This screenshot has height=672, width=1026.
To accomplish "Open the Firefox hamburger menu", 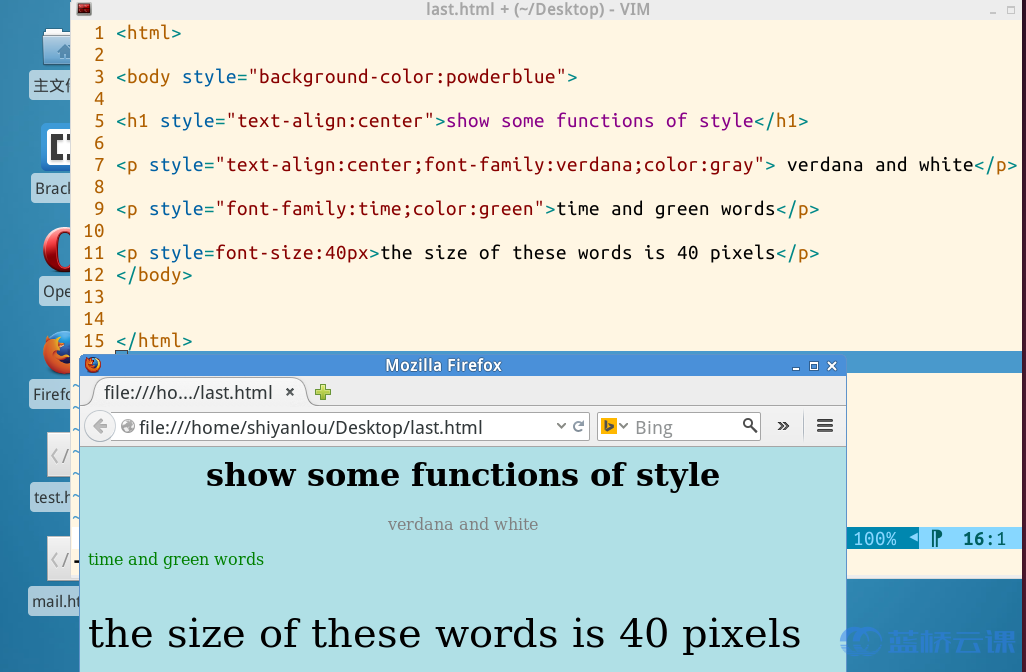I will pos(824,426).
